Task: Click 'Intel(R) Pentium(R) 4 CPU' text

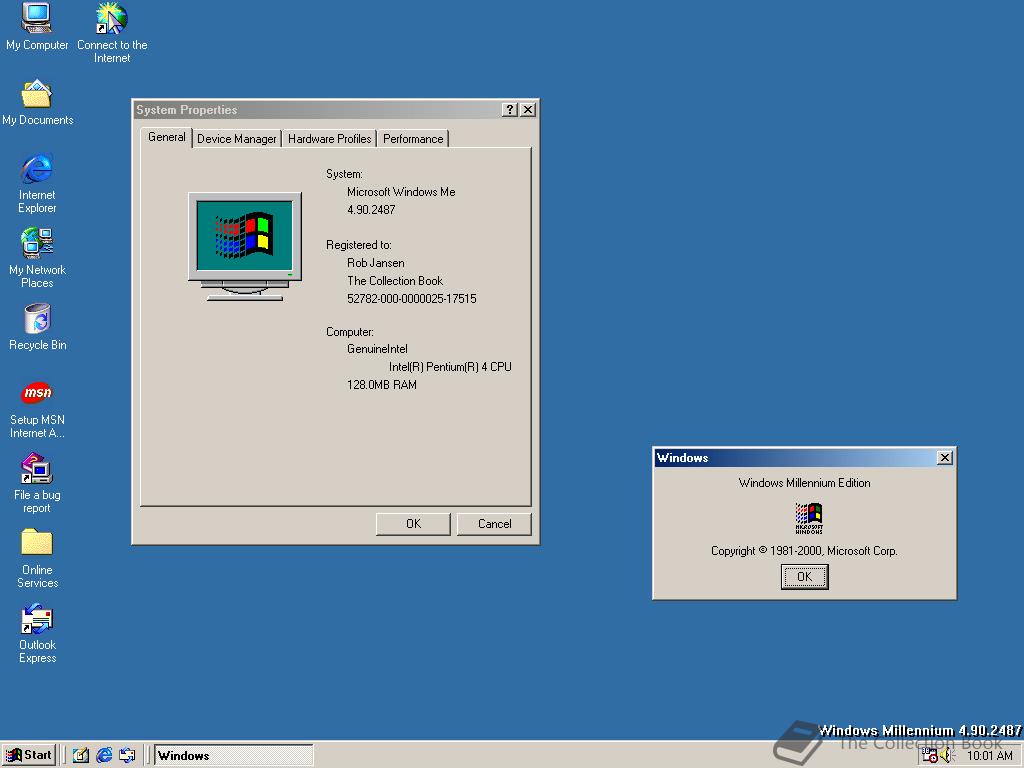Action: [450, 367]
